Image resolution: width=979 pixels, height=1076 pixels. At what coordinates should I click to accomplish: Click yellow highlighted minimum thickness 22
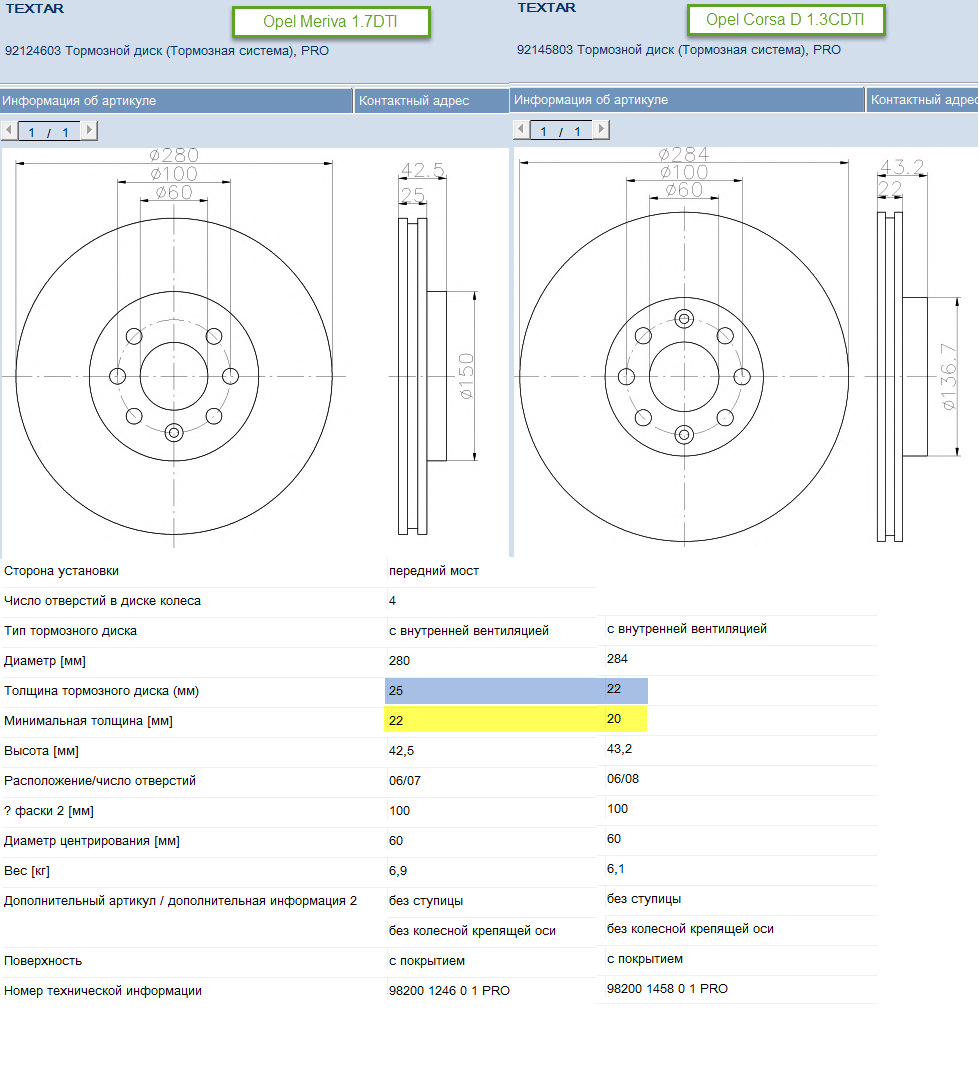tap(396, 721)
